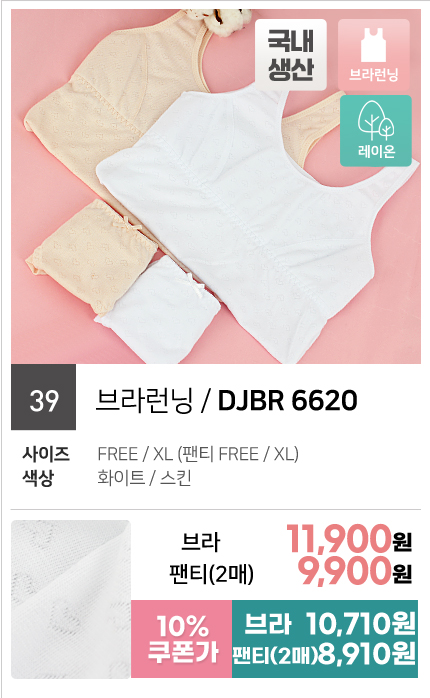Click size text FREE / XL (팬티 FREE / XL)
Image resolution: width=430 pixels, height=698 pixels.
[198, 455]
